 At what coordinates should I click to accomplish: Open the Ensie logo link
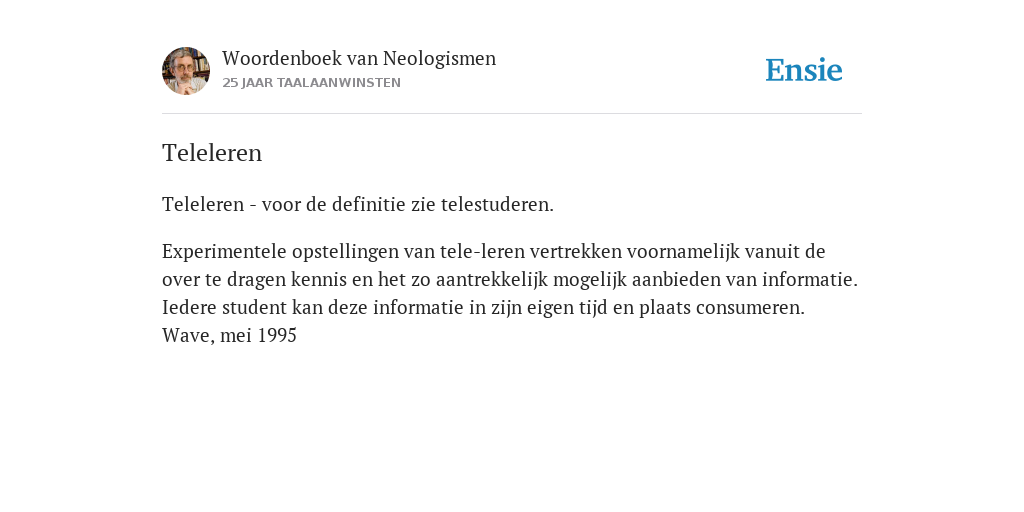pos(804,70)
